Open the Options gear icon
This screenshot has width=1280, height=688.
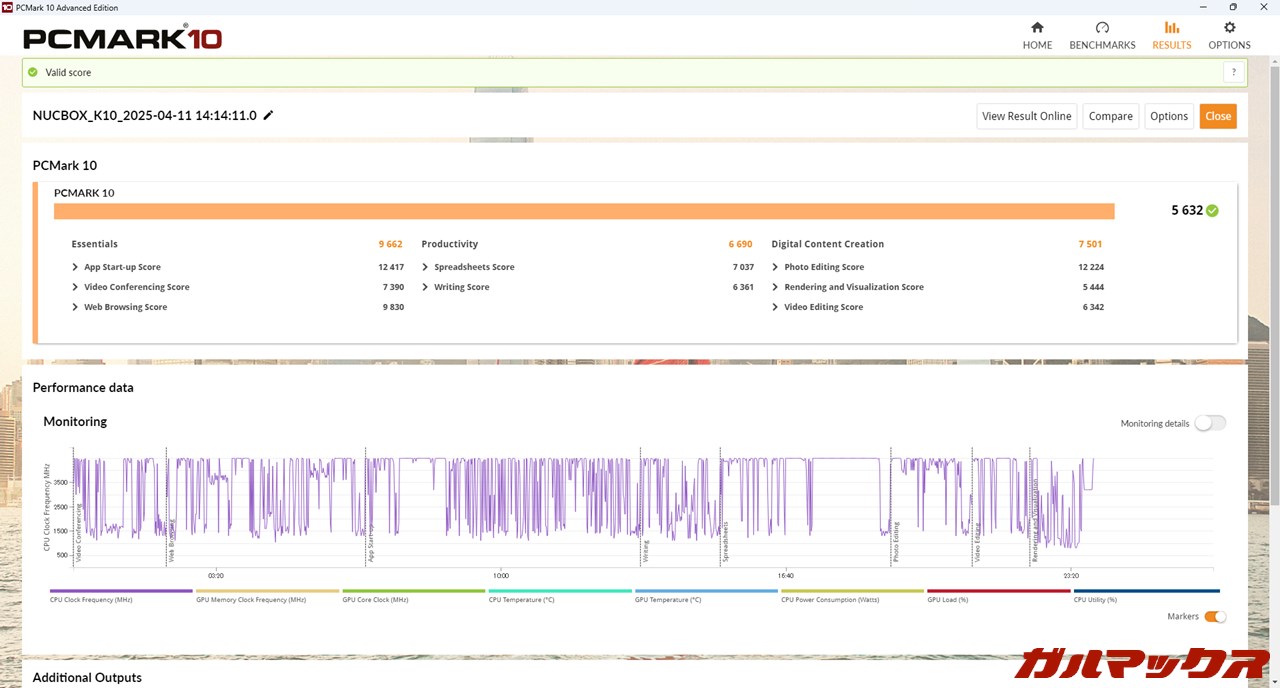pyautogui.click(x=1229, y=28)
